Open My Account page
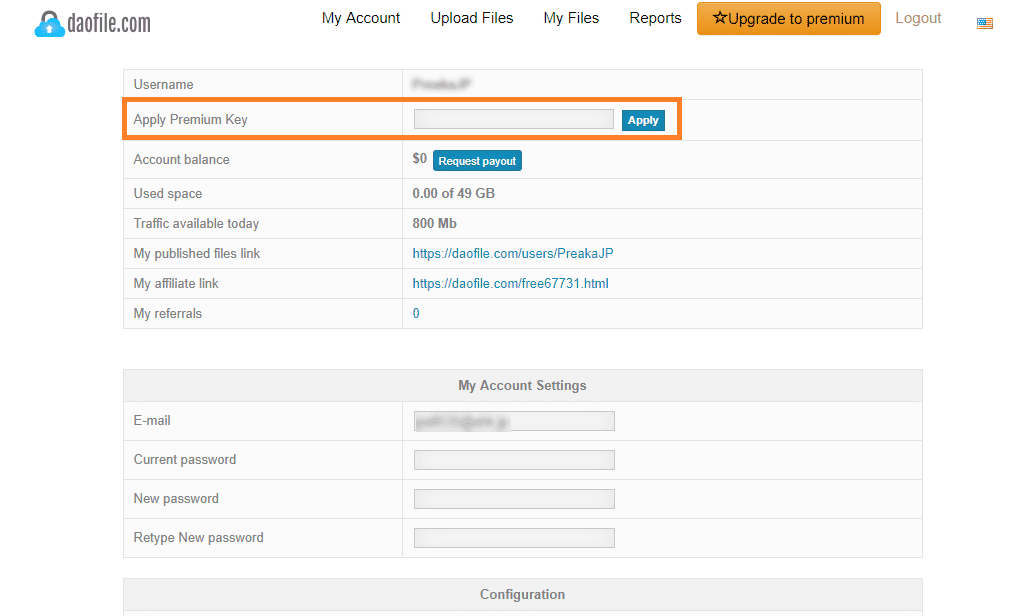 (x=361, y=18)
